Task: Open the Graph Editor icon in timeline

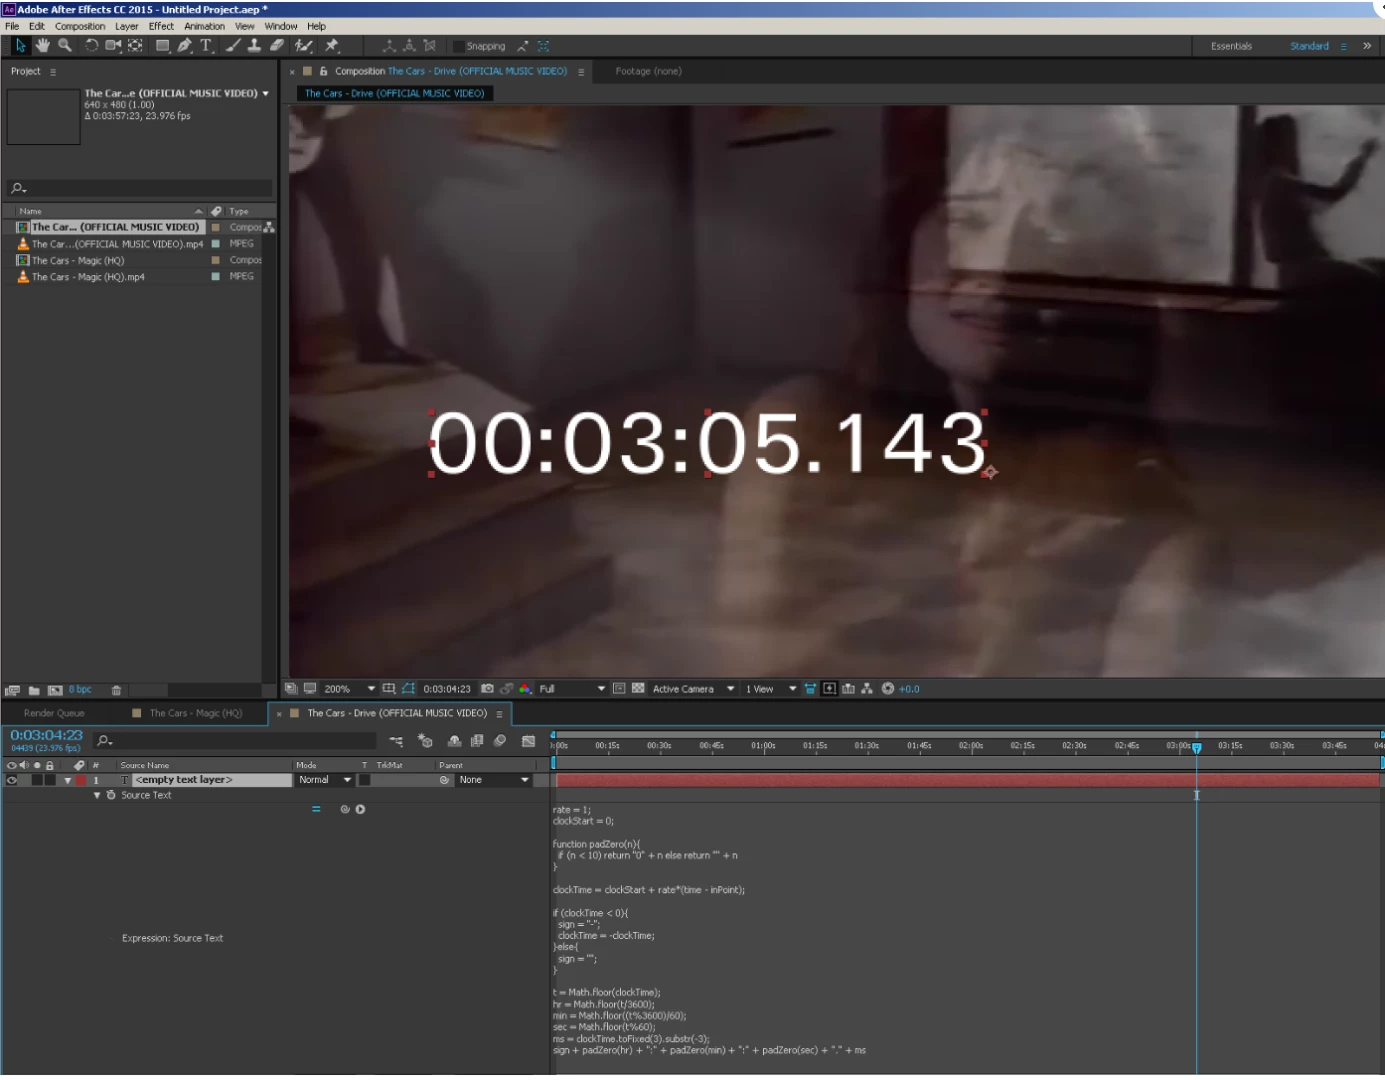Action: (x=528, y=741)
